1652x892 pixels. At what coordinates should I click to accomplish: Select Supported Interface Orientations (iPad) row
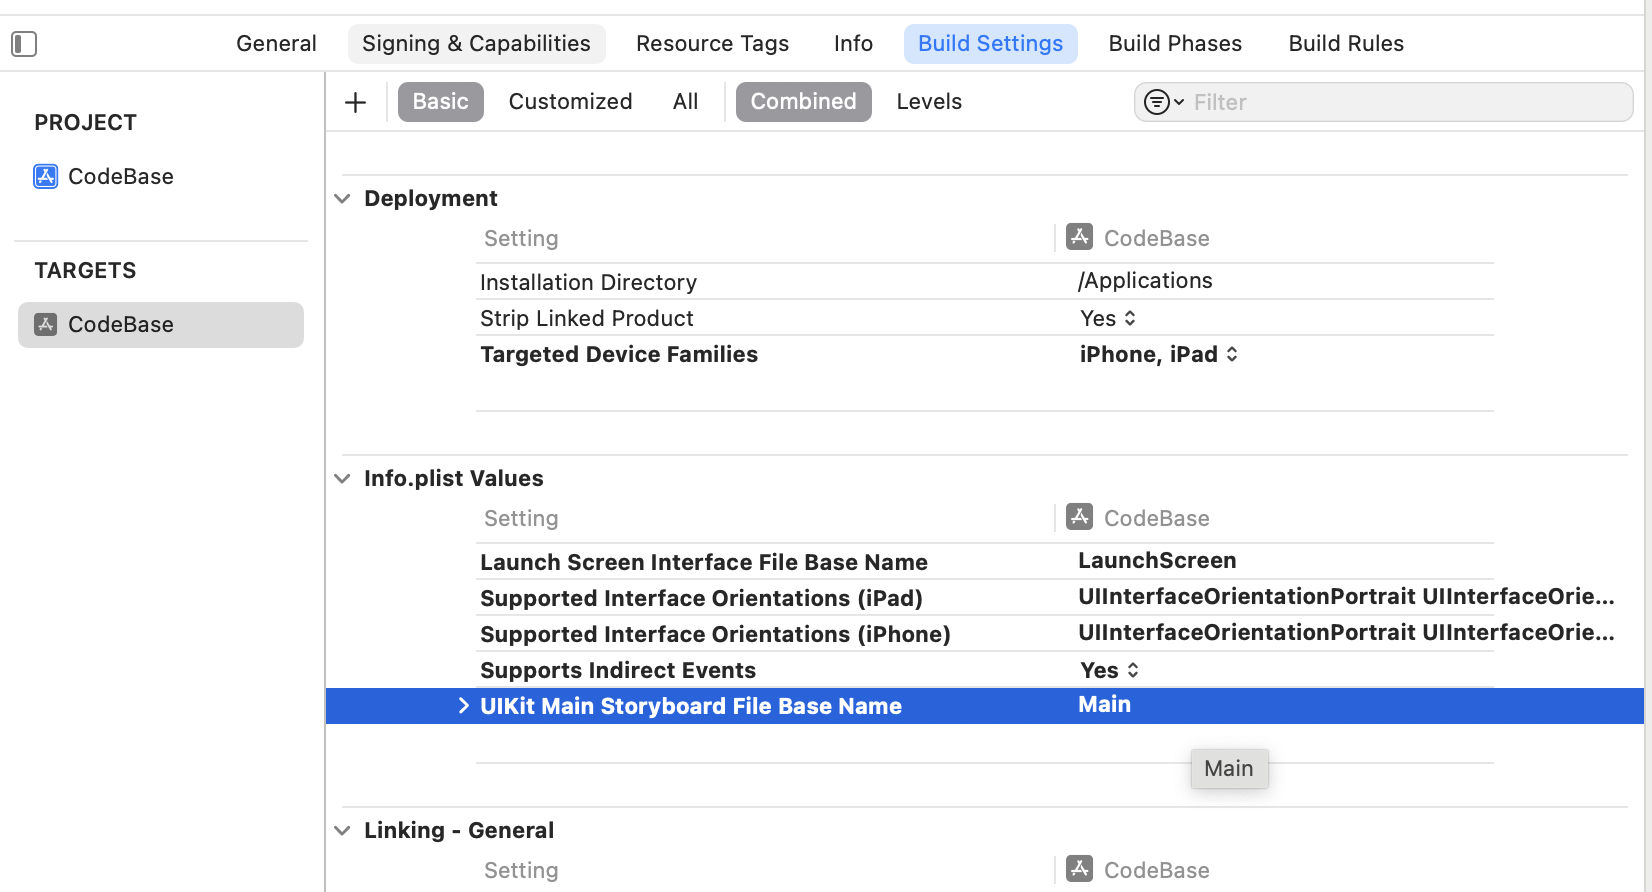pos(984,598)
